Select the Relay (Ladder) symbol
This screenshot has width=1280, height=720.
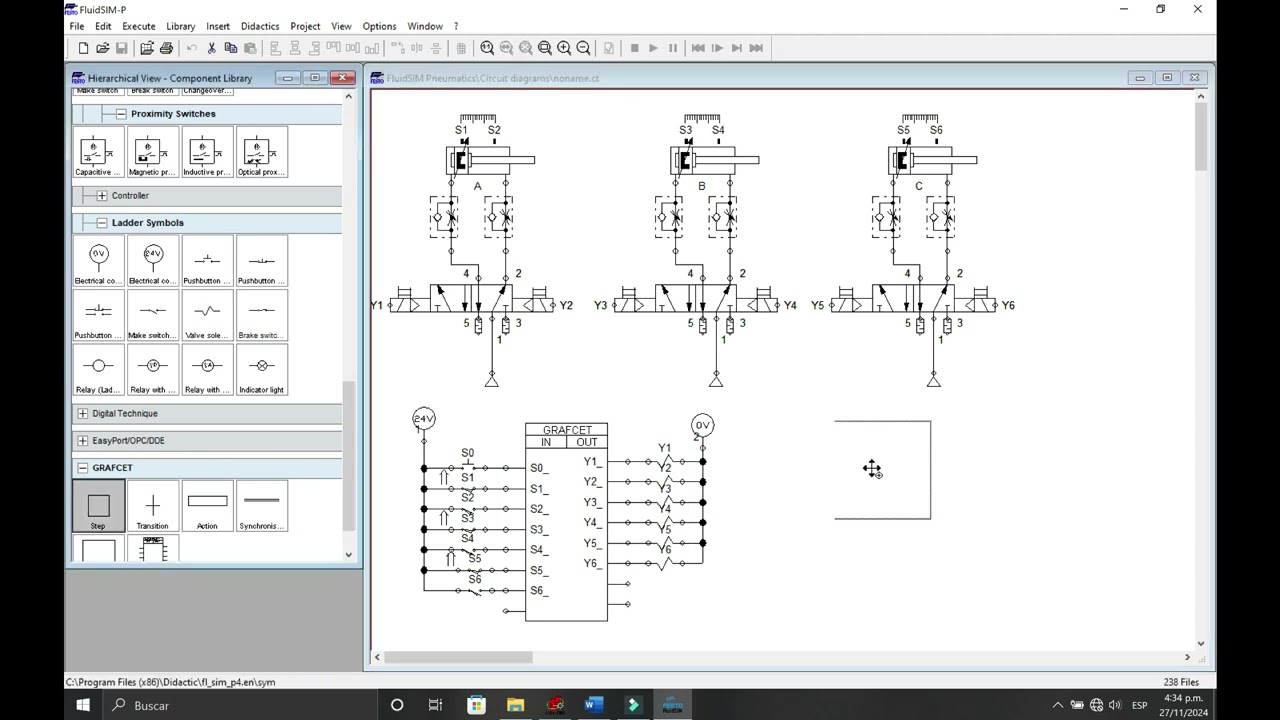click(x=98, y=371)
